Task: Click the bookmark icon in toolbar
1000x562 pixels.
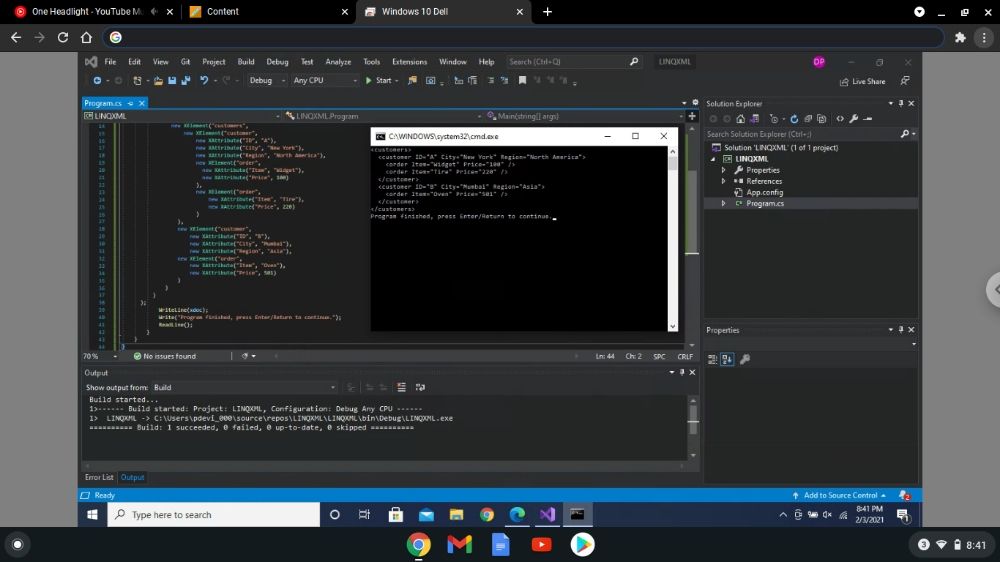Action: (522, 80)
